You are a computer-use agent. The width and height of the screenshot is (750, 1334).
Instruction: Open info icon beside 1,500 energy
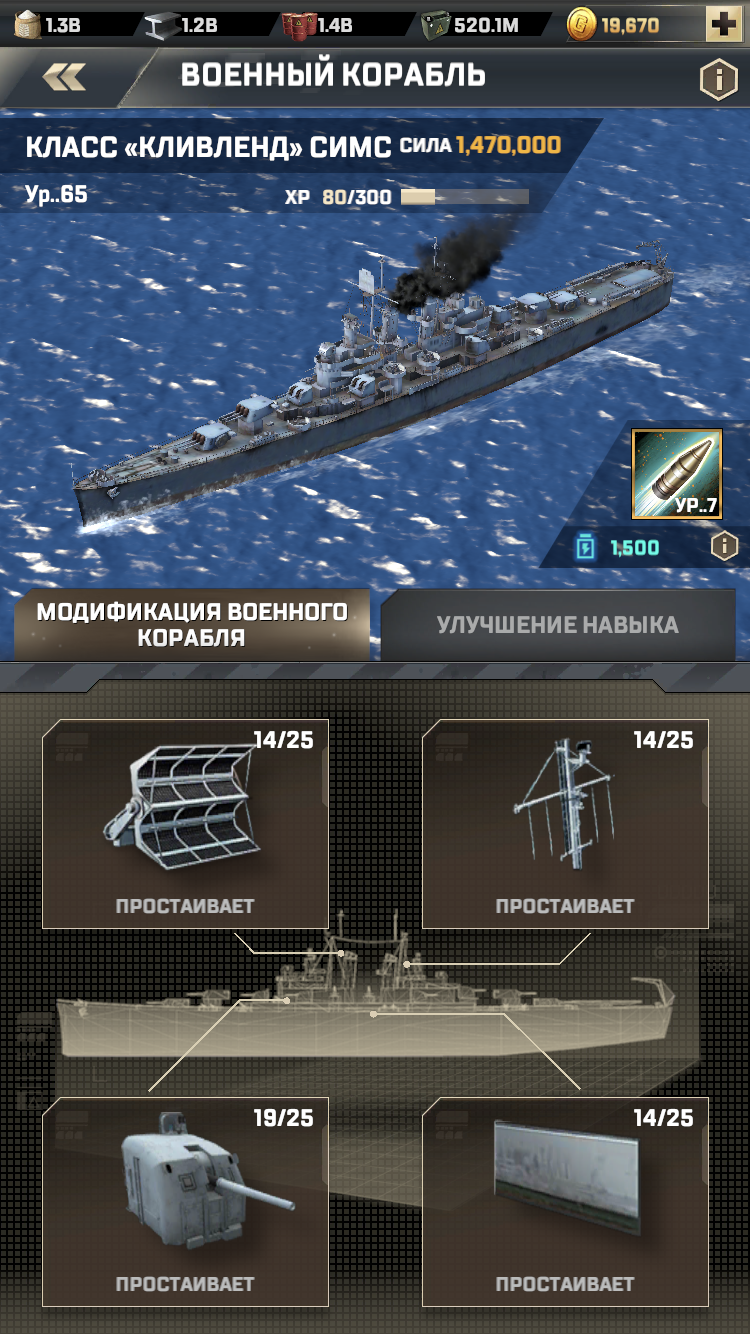(724, 547)
